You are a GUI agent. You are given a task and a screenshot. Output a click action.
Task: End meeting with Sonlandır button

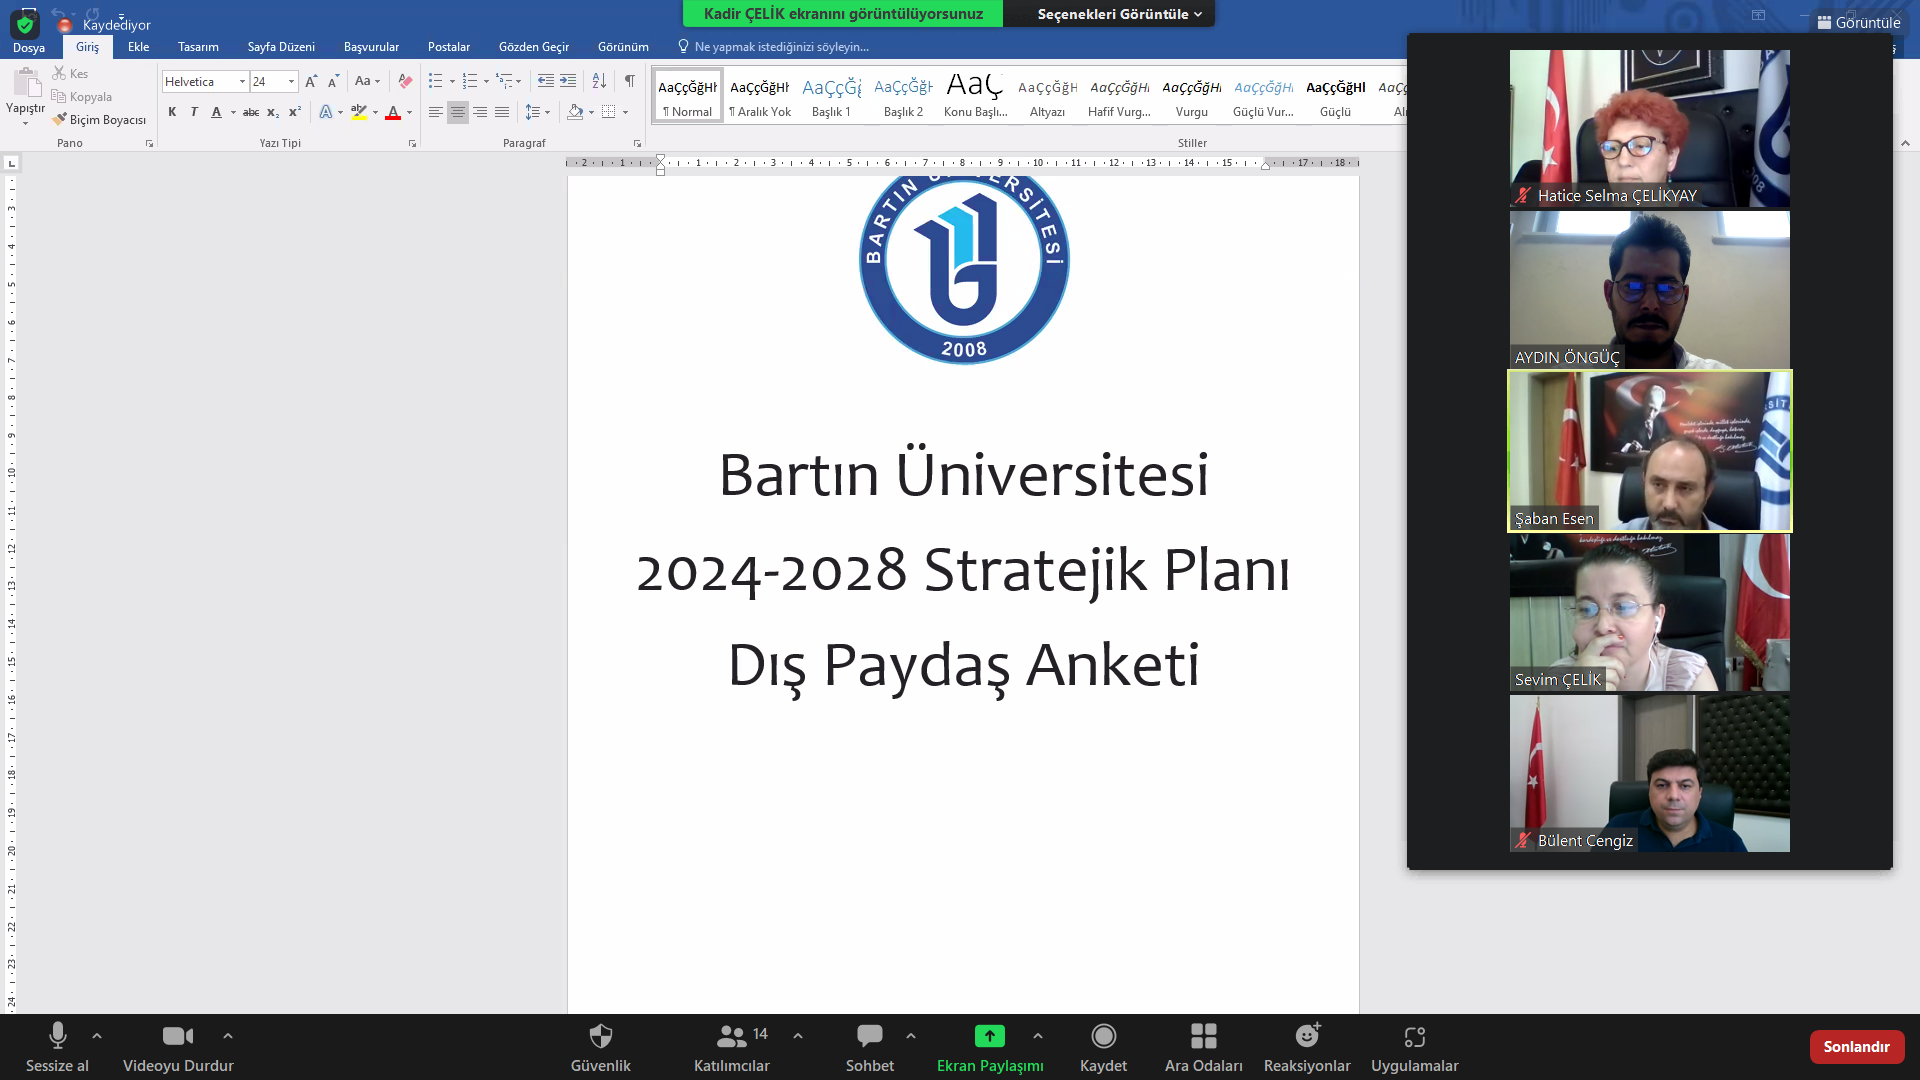click(x=1856, y=1046)
